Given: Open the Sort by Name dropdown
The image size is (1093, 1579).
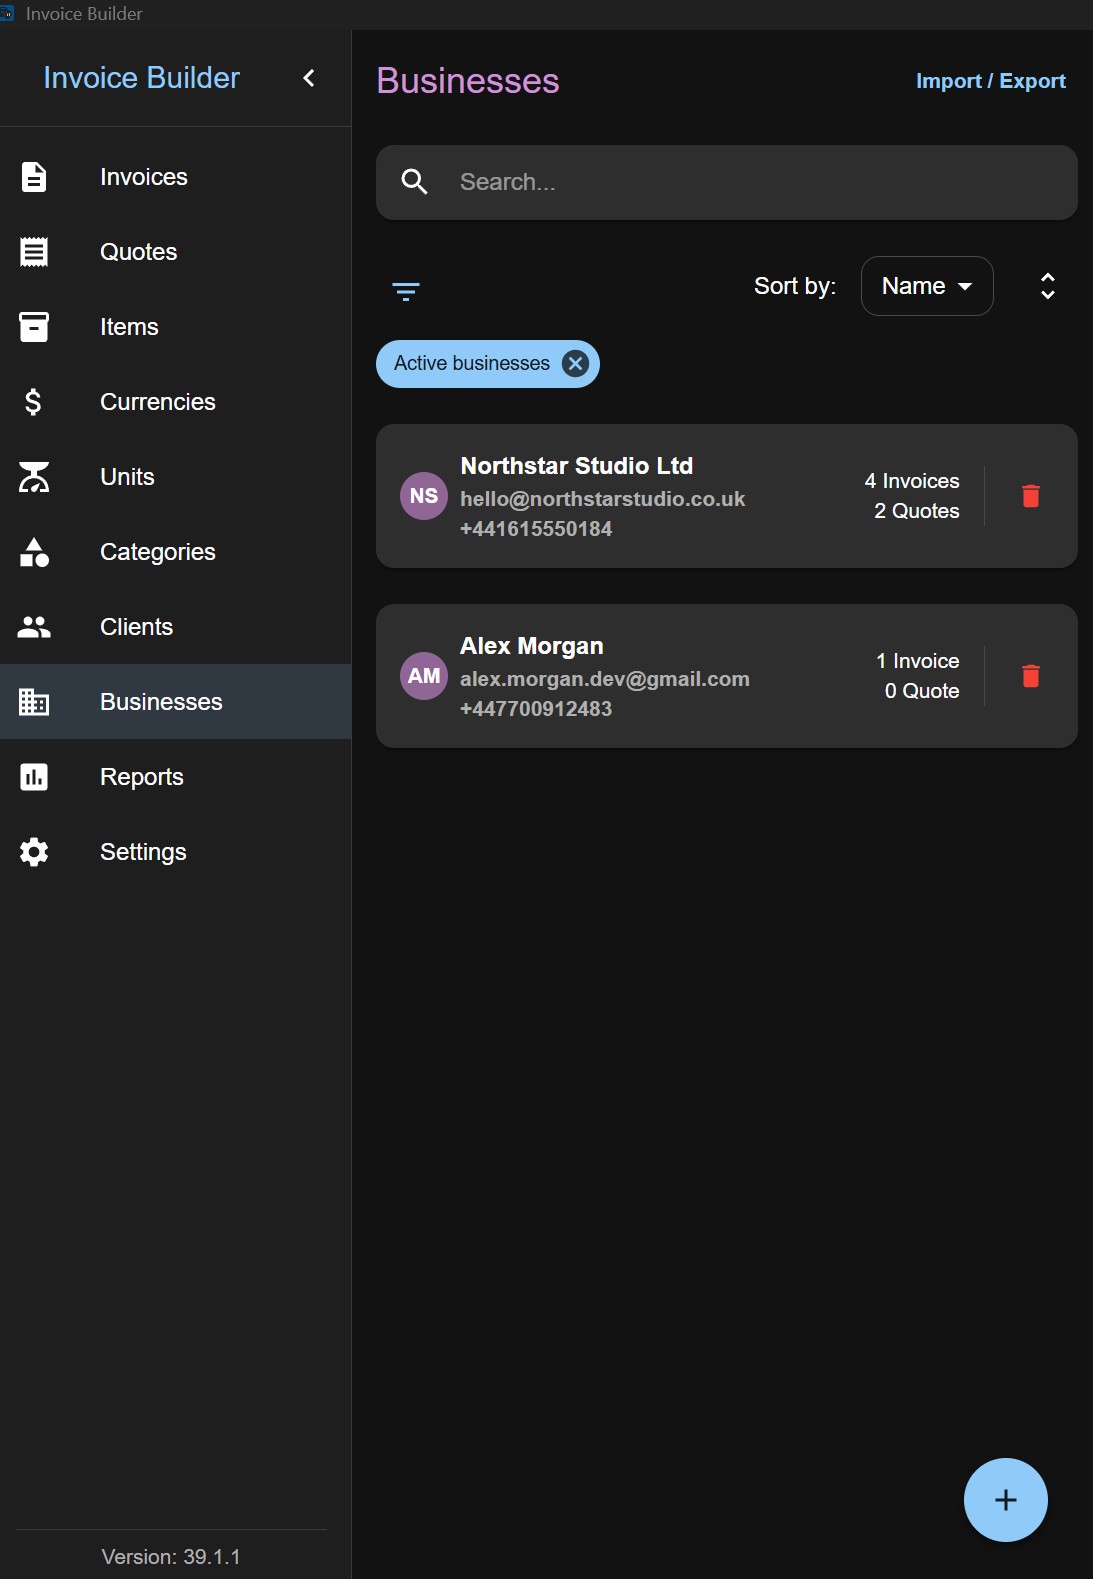Looking at the screenshot, I should 927,286.
